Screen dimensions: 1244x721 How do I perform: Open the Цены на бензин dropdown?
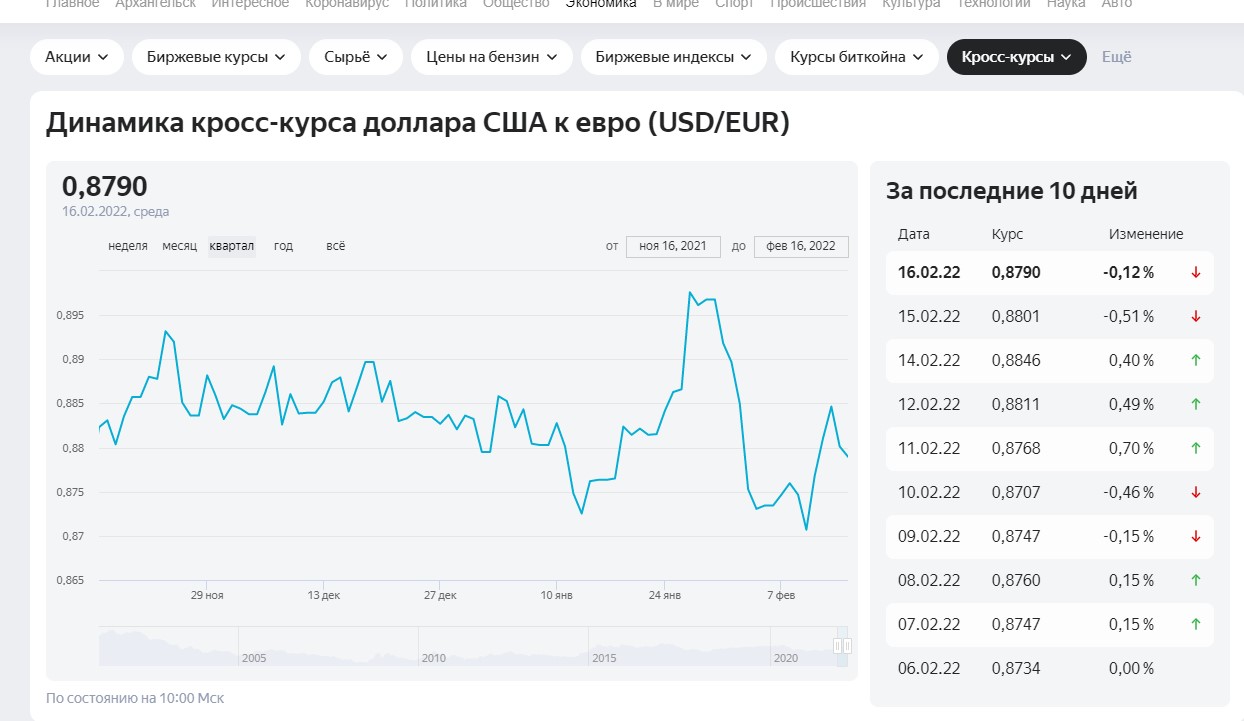click(x=491, y=57)
